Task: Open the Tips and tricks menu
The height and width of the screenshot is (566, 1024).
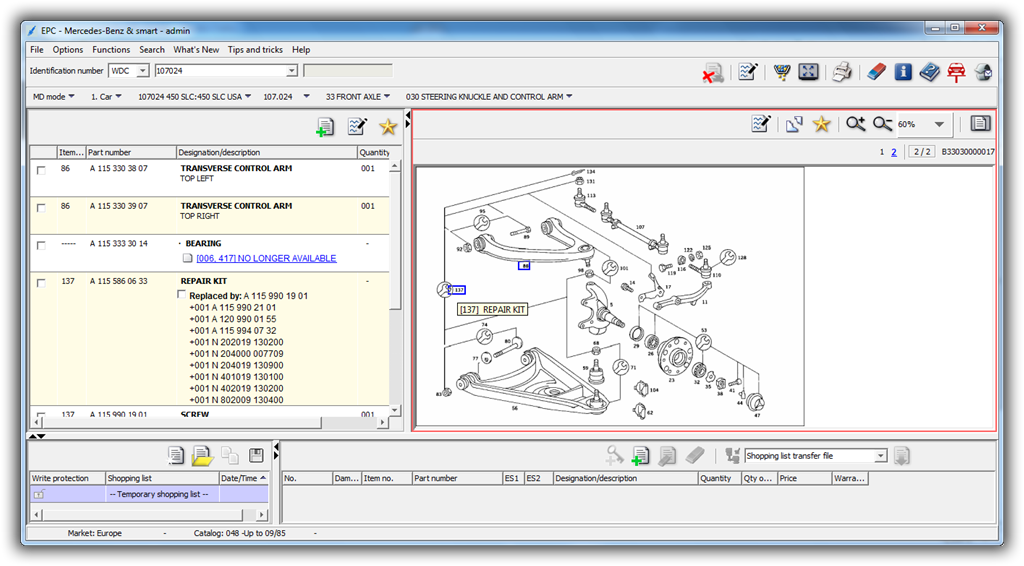Action: pos(255,50)
